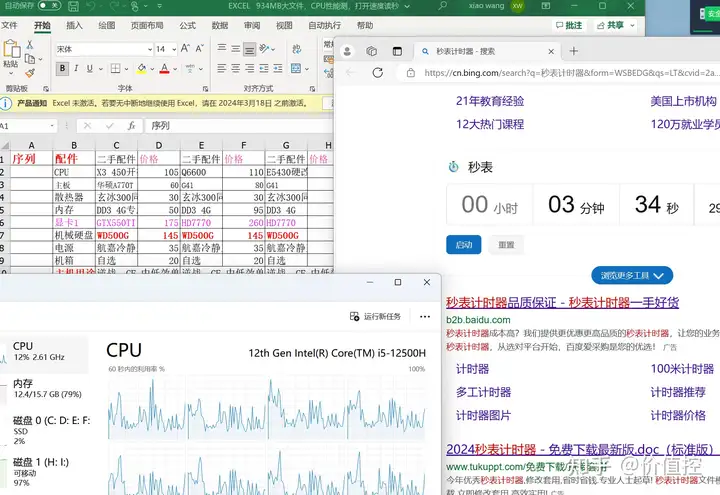Click Increase Font Size icon in Excel

pos(185,48)
